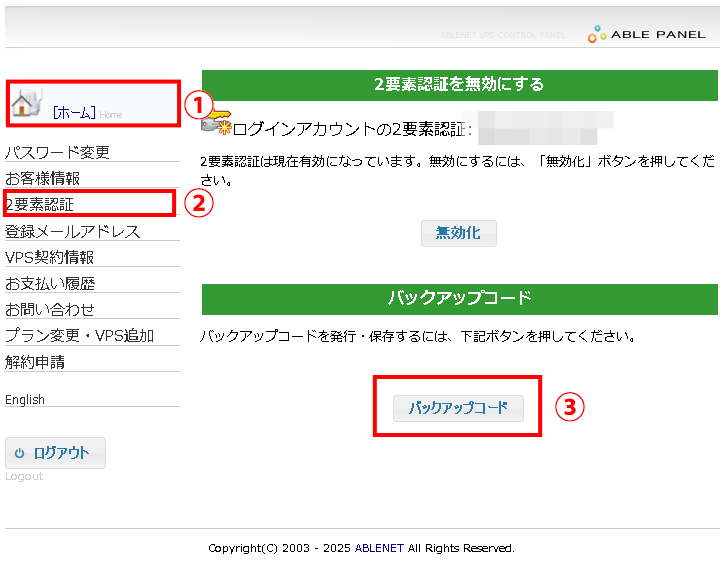This screenshot has width=725, height=565.
Task: Click the home house icon
Action: tap(26, 103)
